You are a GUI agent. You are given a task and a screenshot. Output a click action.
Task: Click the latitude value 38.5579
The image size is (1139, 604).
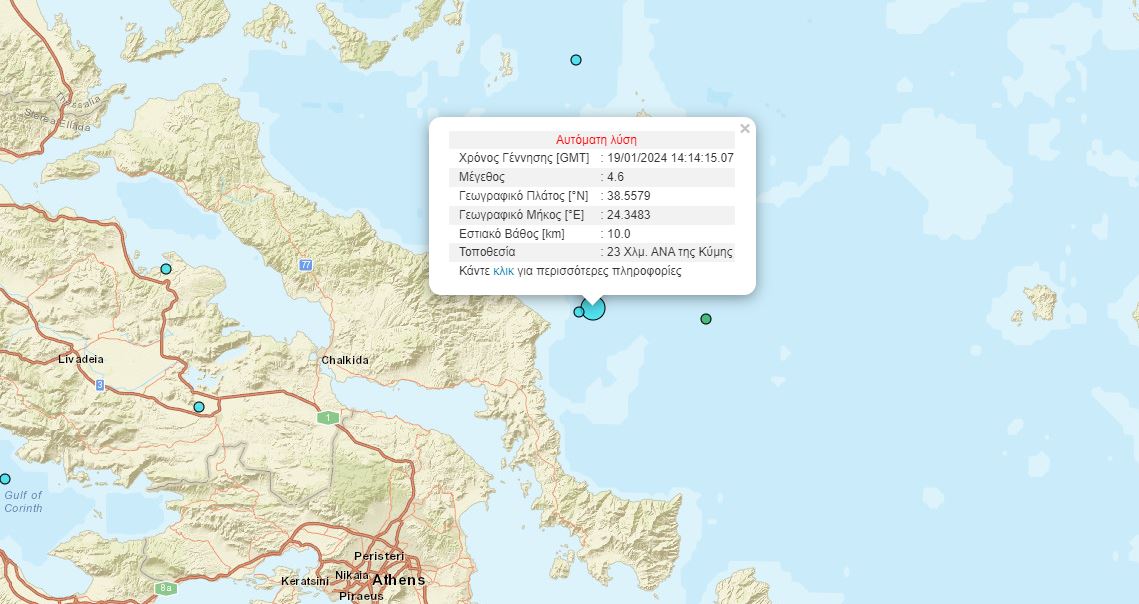coord(630,196)
